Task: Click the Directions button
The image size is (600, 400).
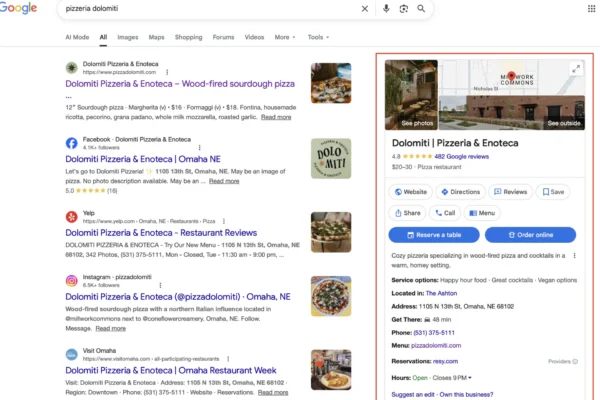Action: pyautogui.click(x=459, y=191)
